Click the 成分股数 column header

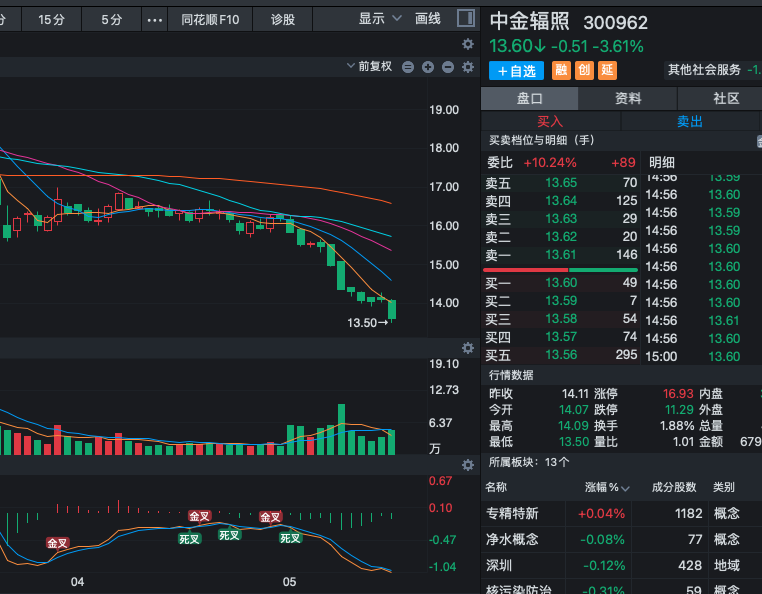[x=674, y=487]
